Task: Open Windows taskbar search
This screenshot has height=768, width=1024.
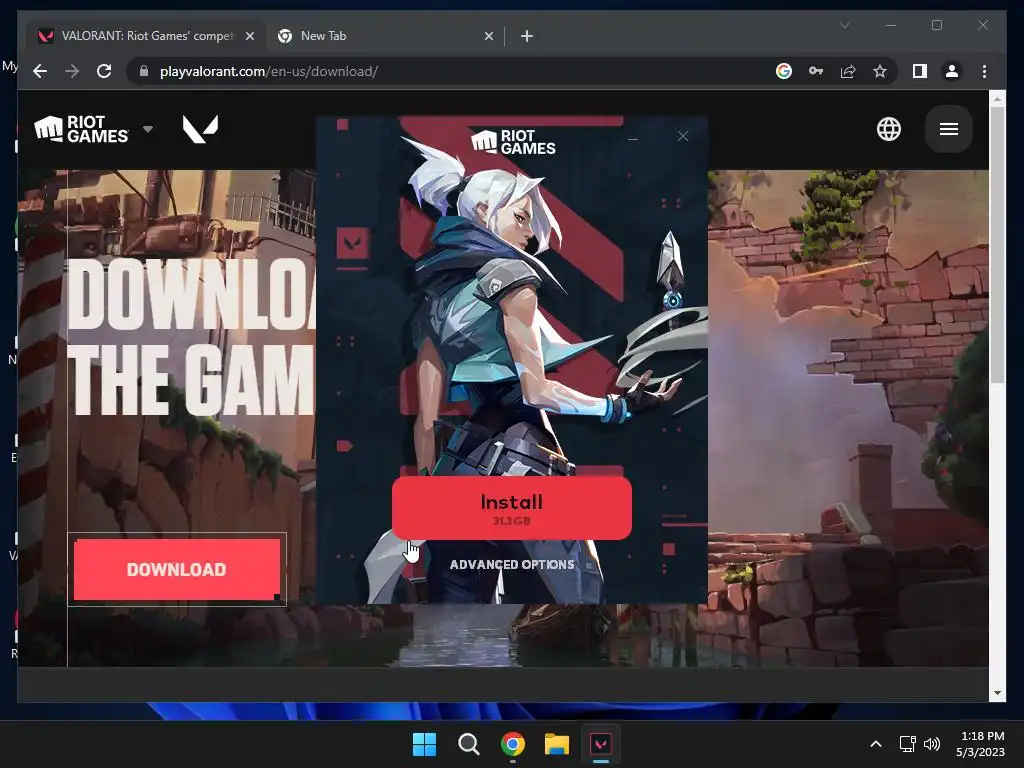Action: click(468, 744)
